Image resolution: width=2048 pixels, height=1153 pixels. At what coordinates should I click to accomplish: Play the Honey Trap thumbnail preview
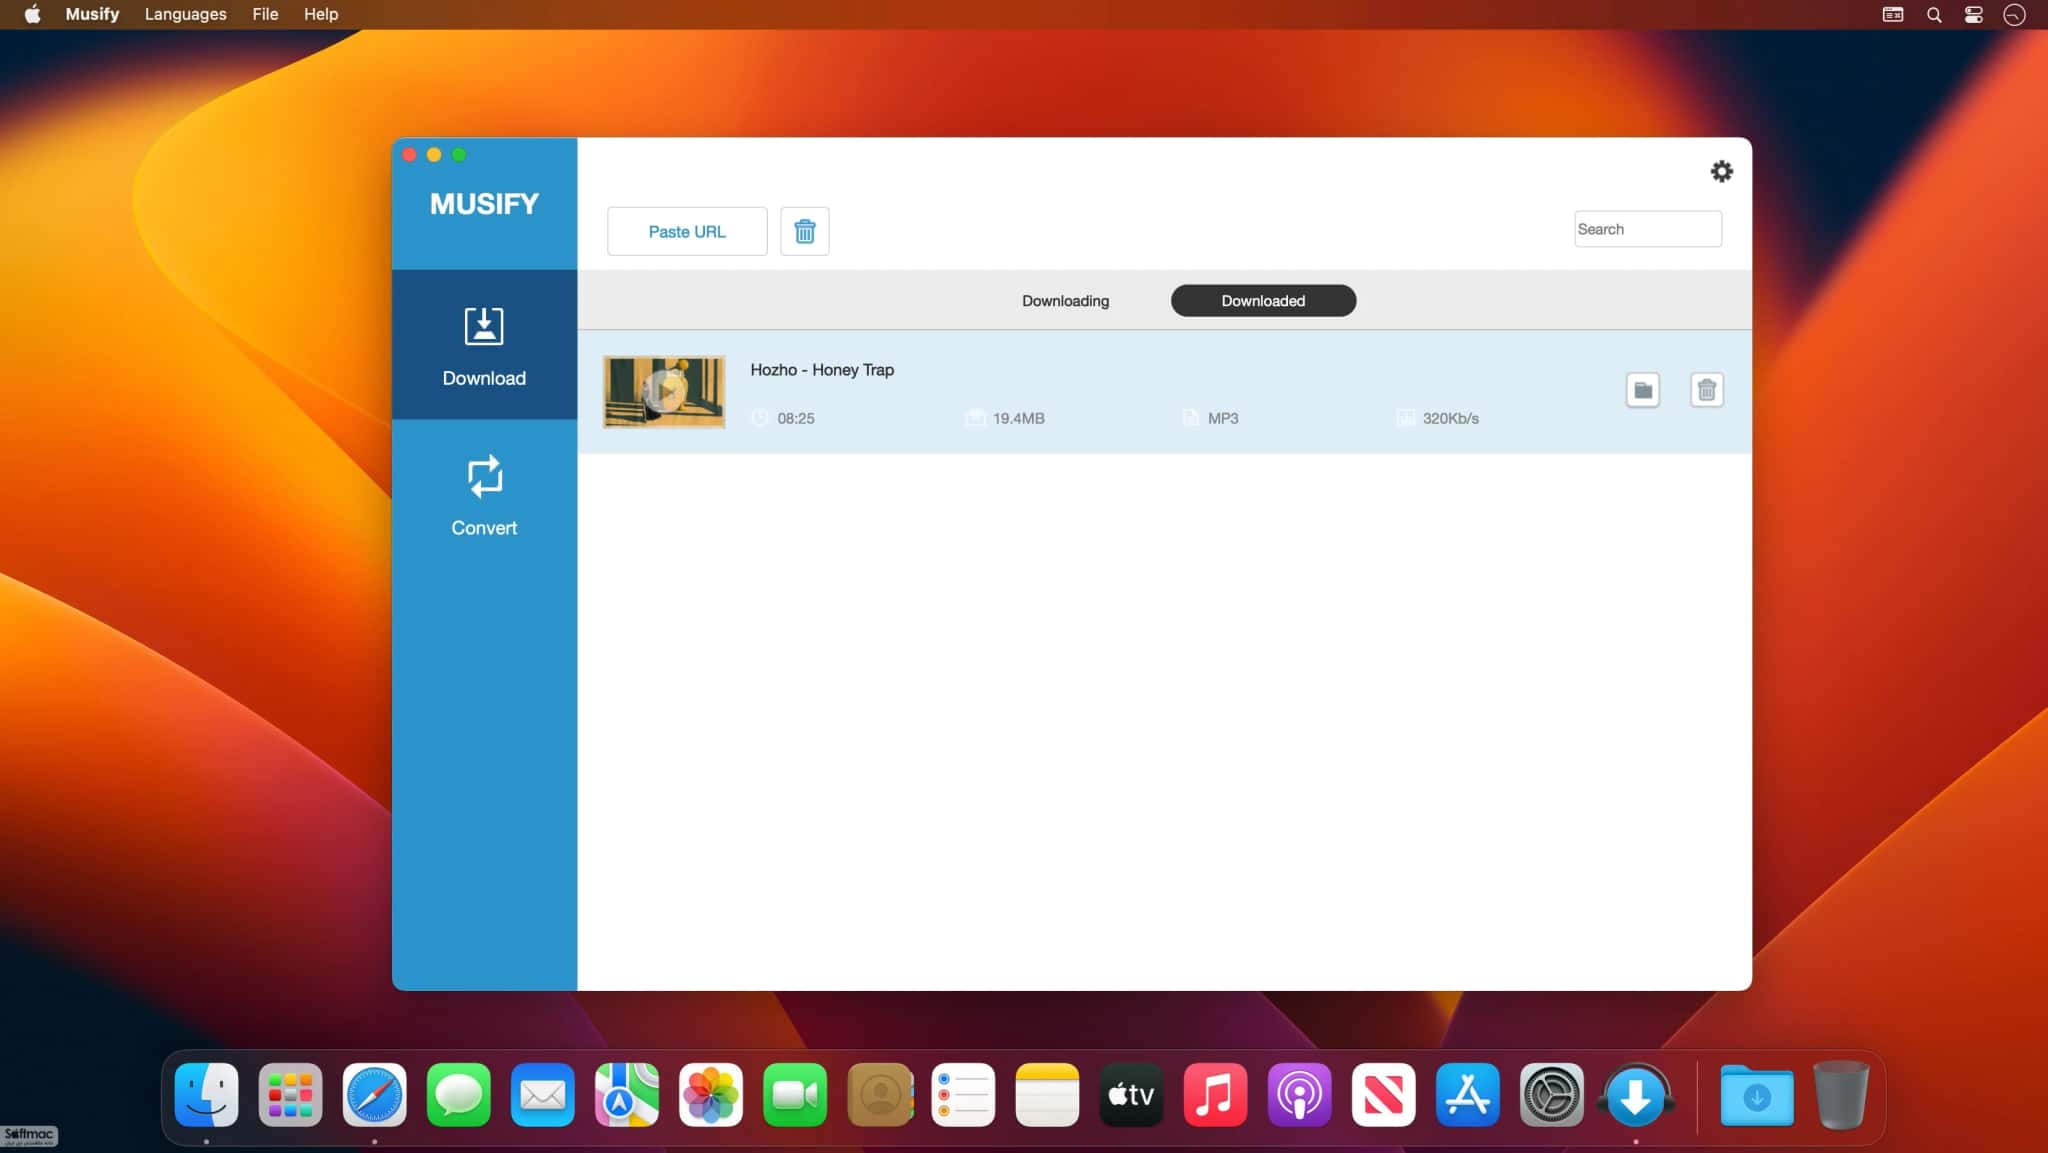point(664,392)
